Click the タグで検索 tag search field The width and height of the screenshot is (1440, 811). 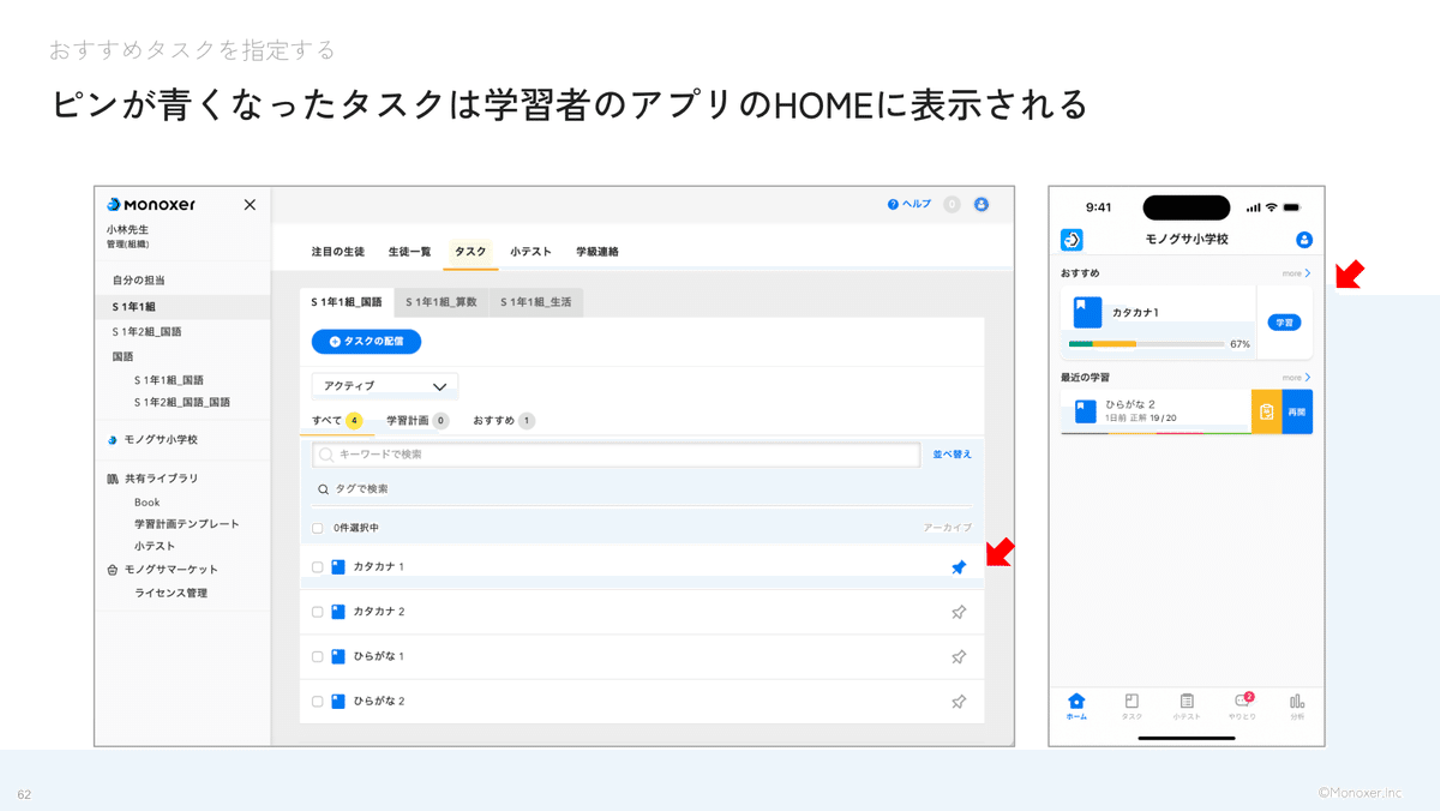point(642,490)
